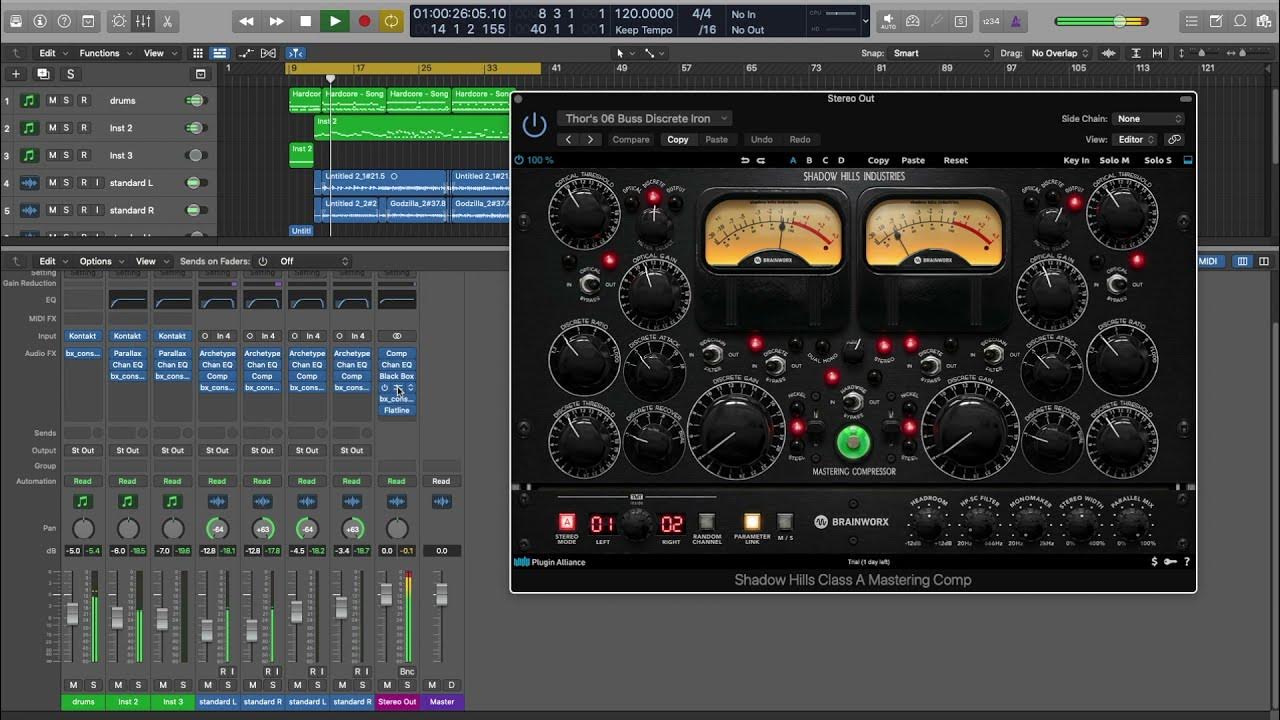Viewport: 1280px width, 720px height.
Task: Click the Duplicate Track icon
Action: (43, 74)
